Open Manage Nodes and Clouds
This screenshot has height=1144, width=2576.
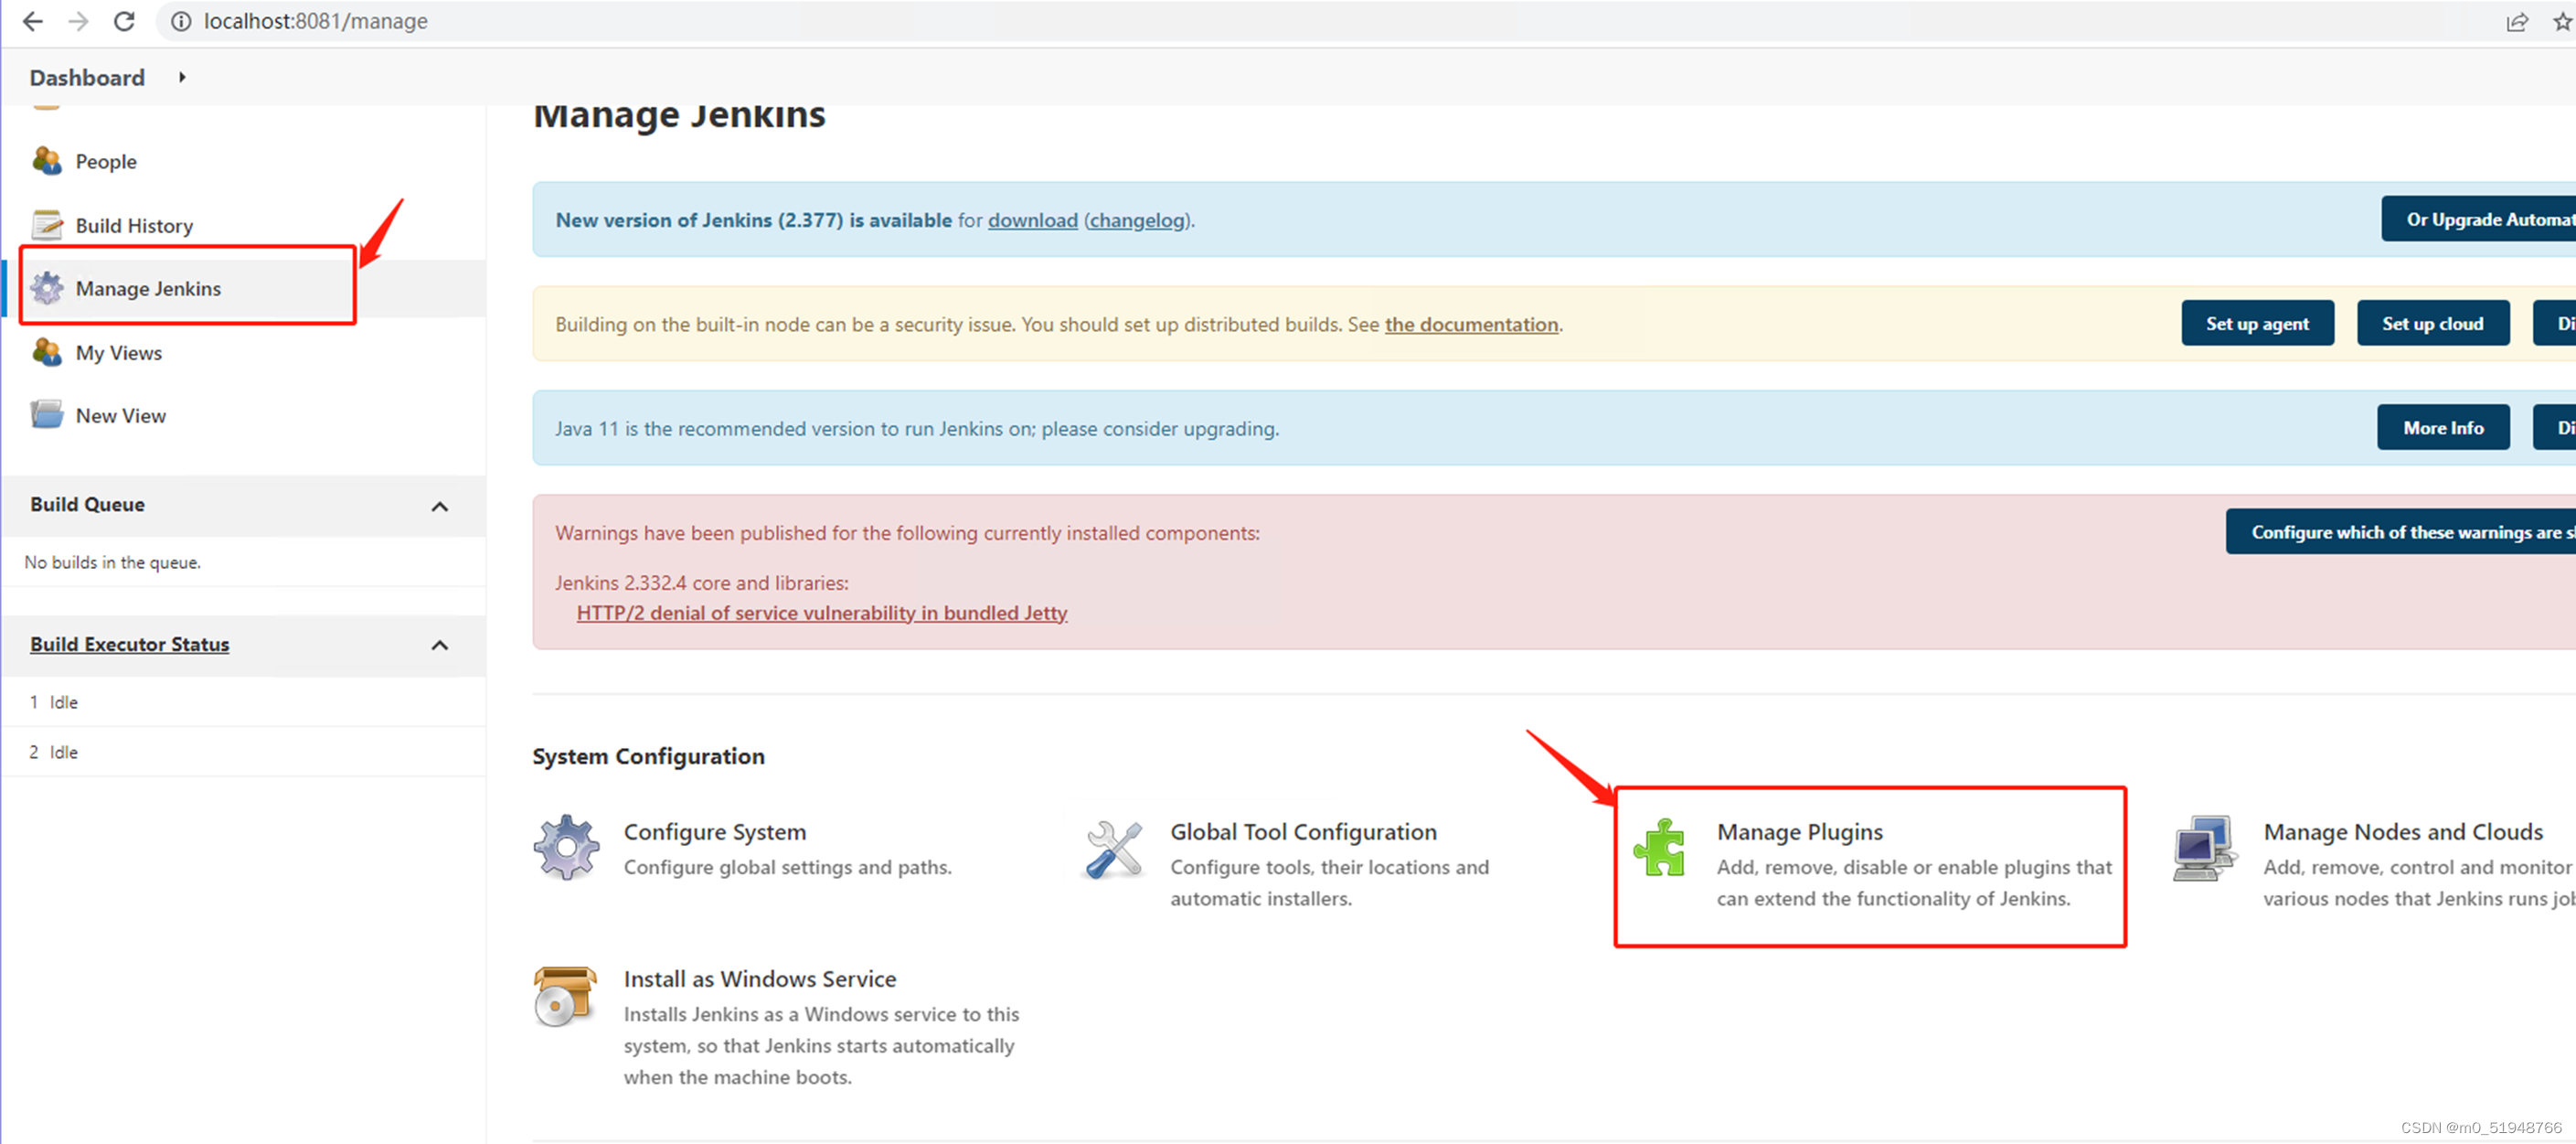(x=2402, y=831)
